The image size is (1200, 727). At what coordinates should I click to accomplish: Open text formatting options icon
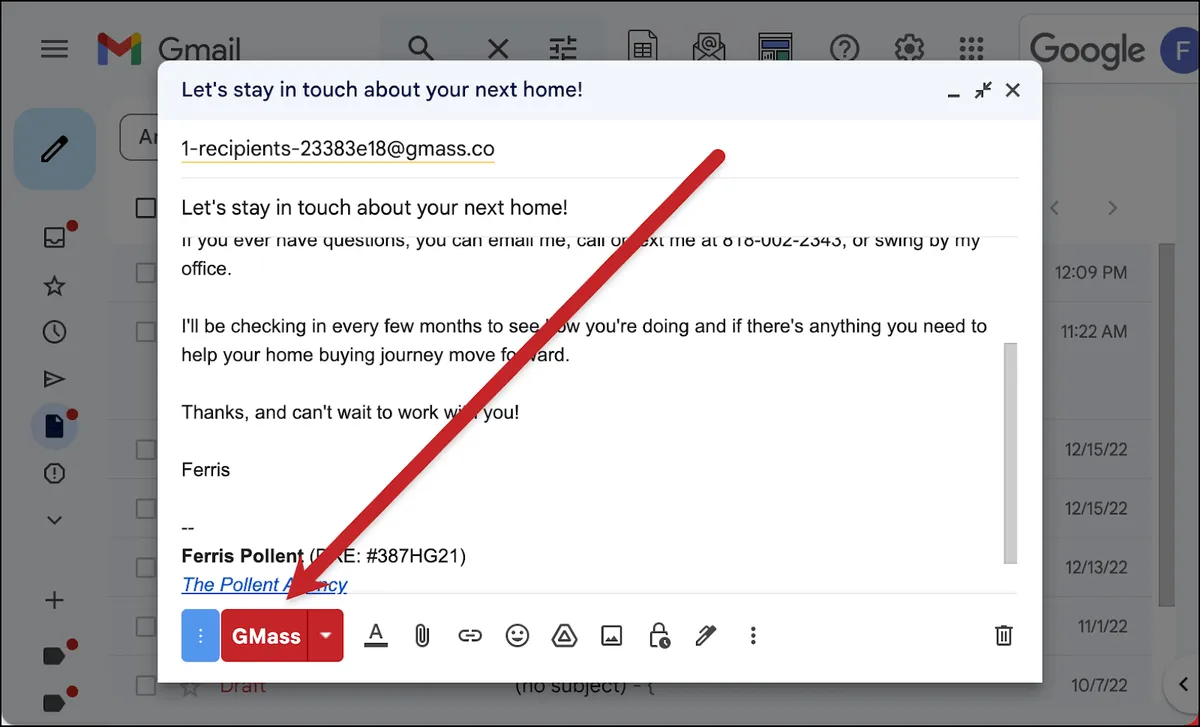click(376, 635)
